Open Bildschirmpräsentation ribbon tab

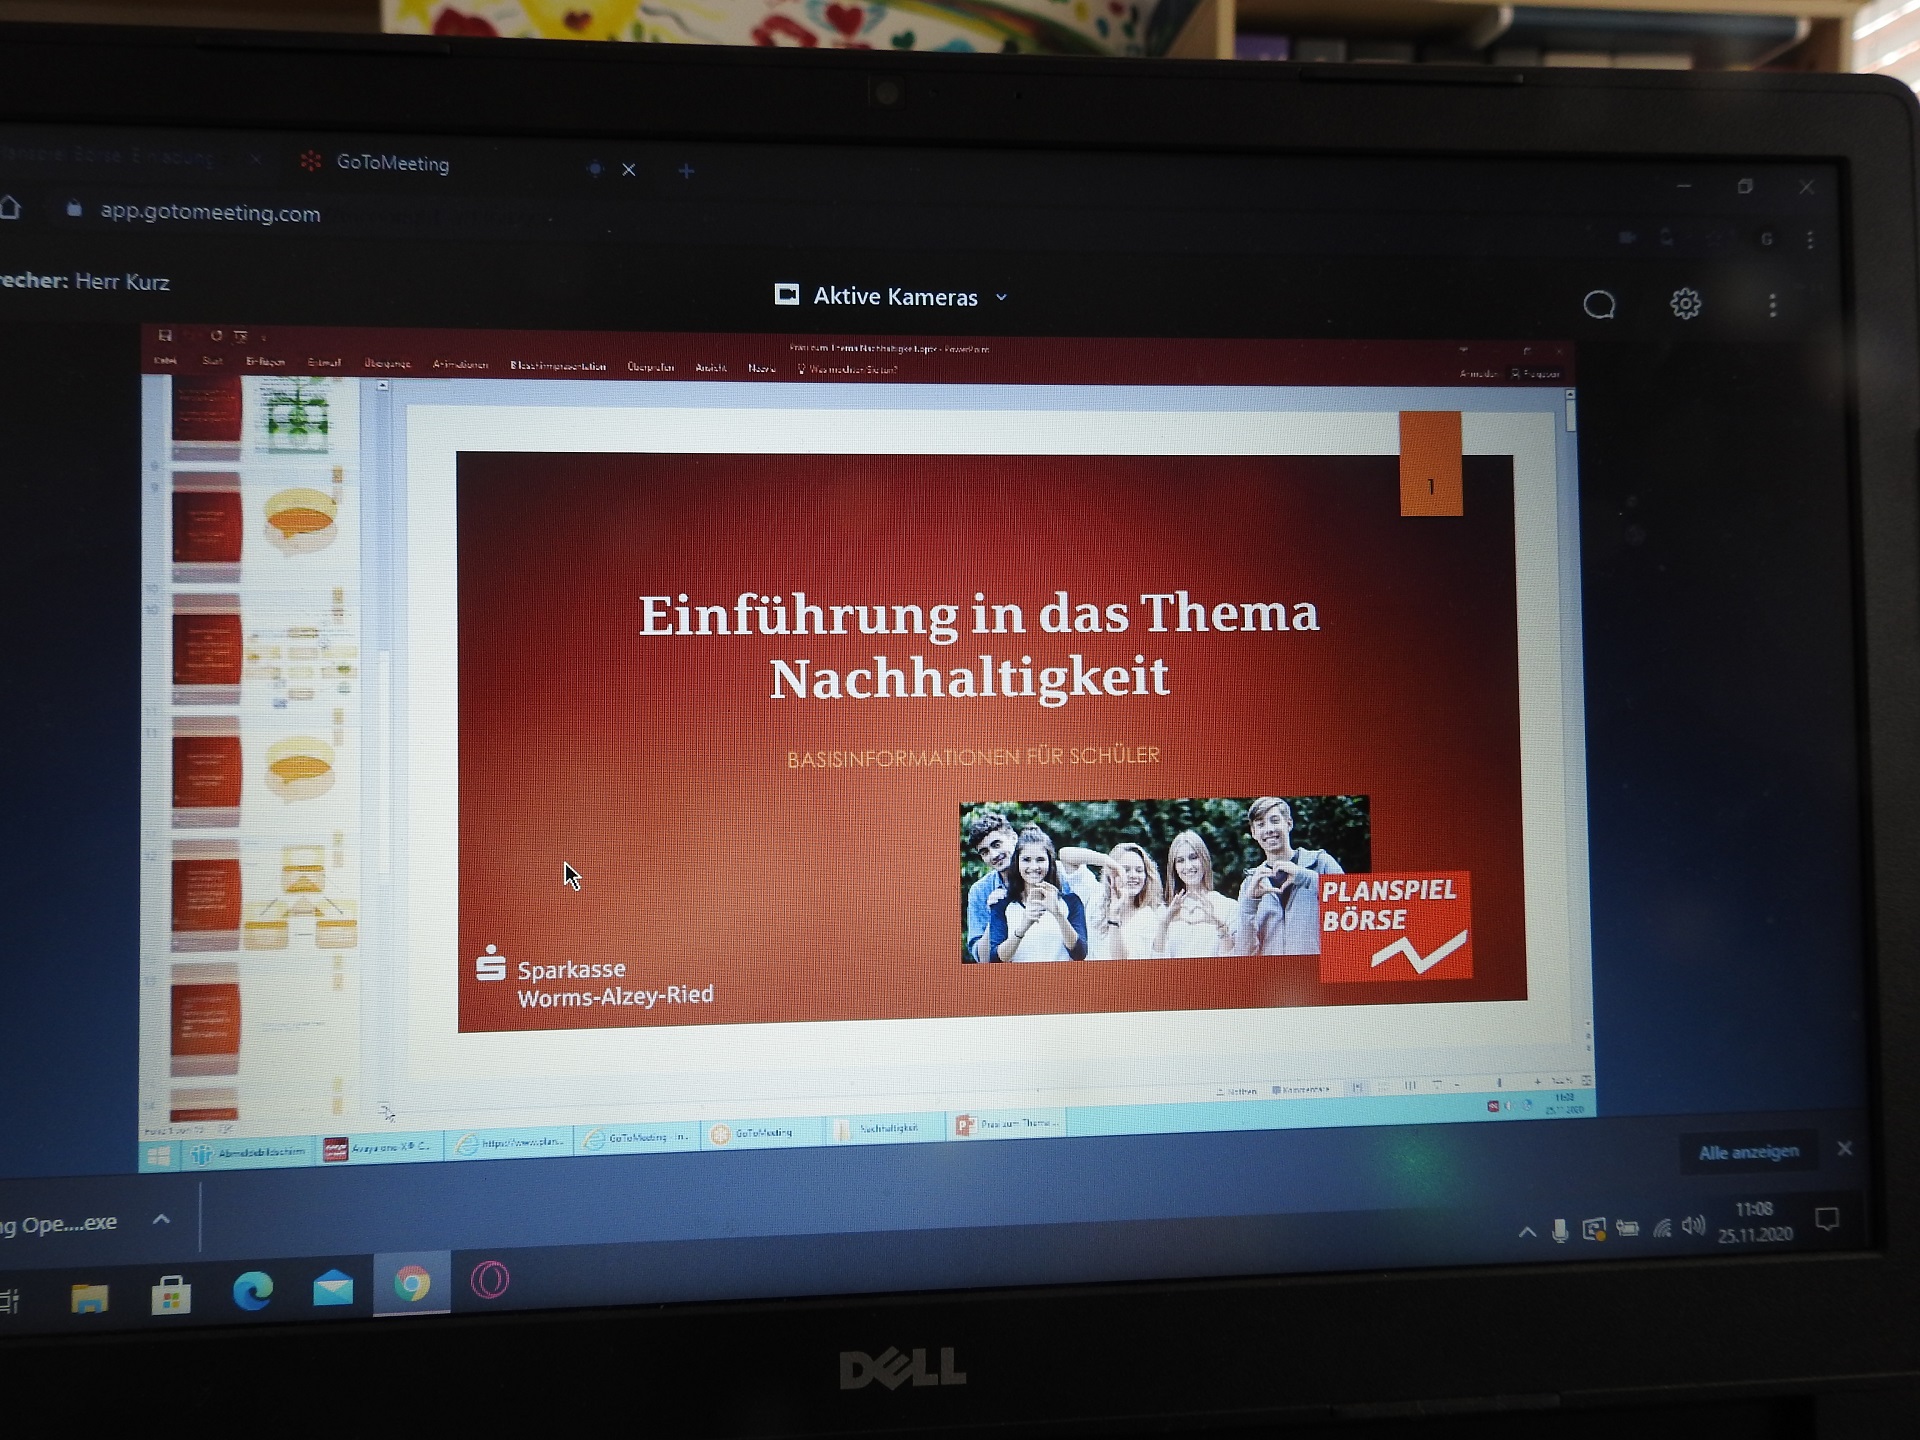pos(558,366)
